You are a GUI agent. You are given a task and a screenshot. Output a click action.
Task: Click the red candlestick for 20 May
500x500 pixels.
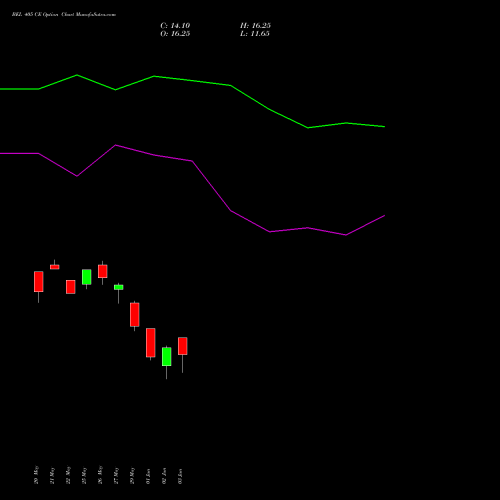coord(39,282)
